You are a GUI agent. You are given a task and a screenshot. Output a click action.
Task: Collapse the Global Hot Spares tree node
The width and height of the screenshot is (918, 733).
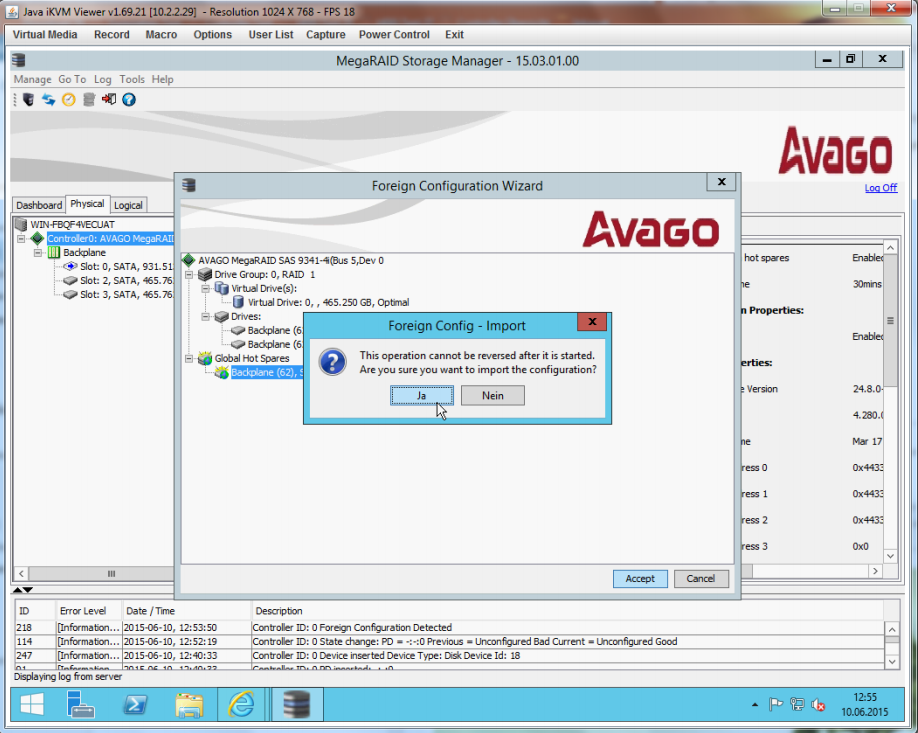[190, 358]
